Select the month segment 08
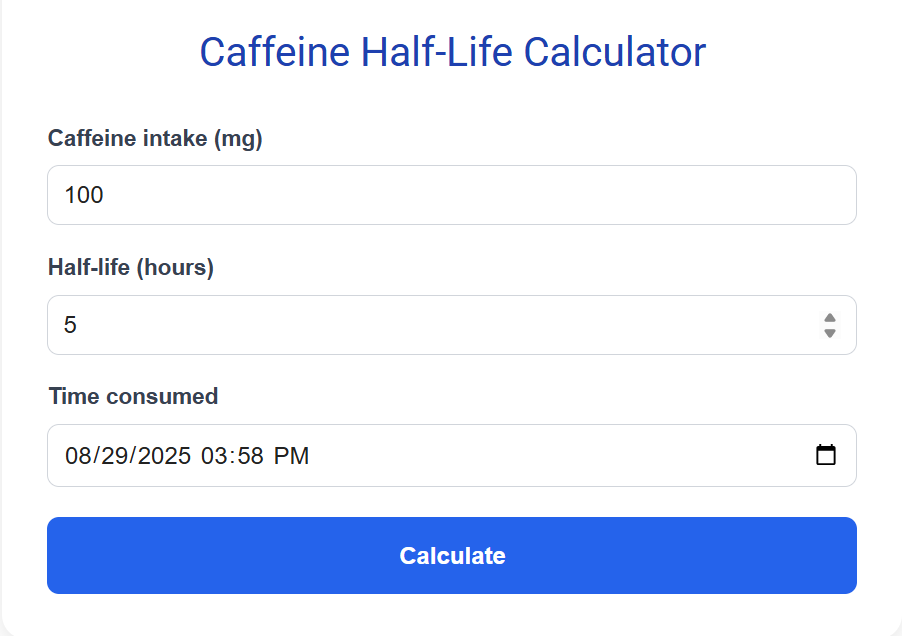Screen dimensions: 902x636 click(78, 456)
